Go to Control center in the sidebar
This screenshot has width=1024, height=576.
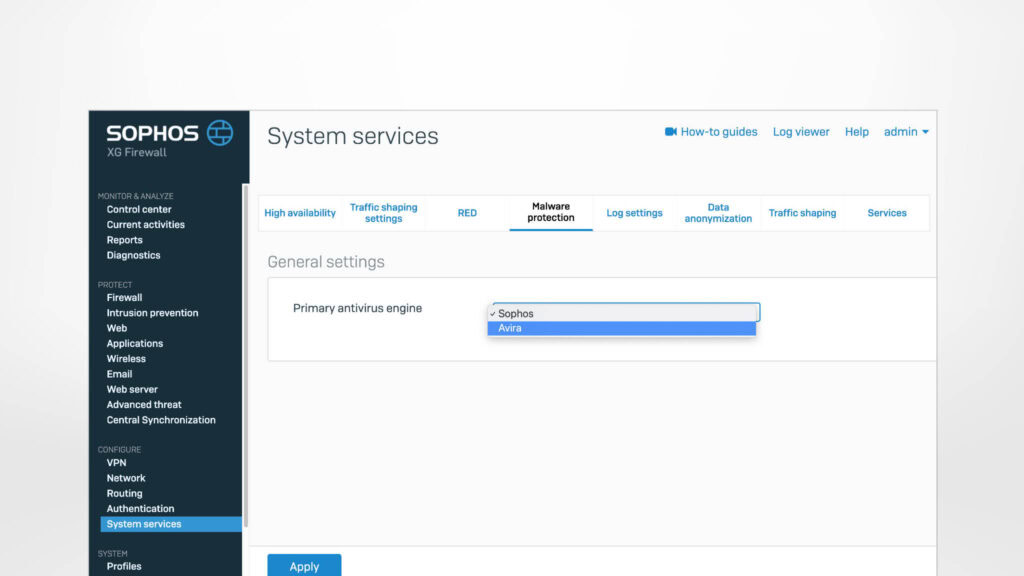click(x=139, y=210)
